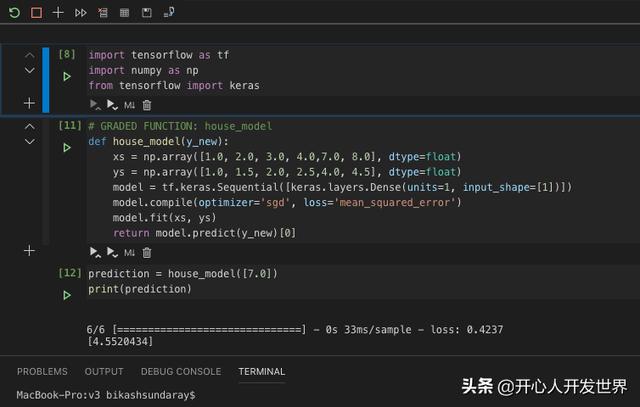640x407 pixels.
Task: Restart the kernel with the green circular arrow
Action: click(x=14, y=13)
